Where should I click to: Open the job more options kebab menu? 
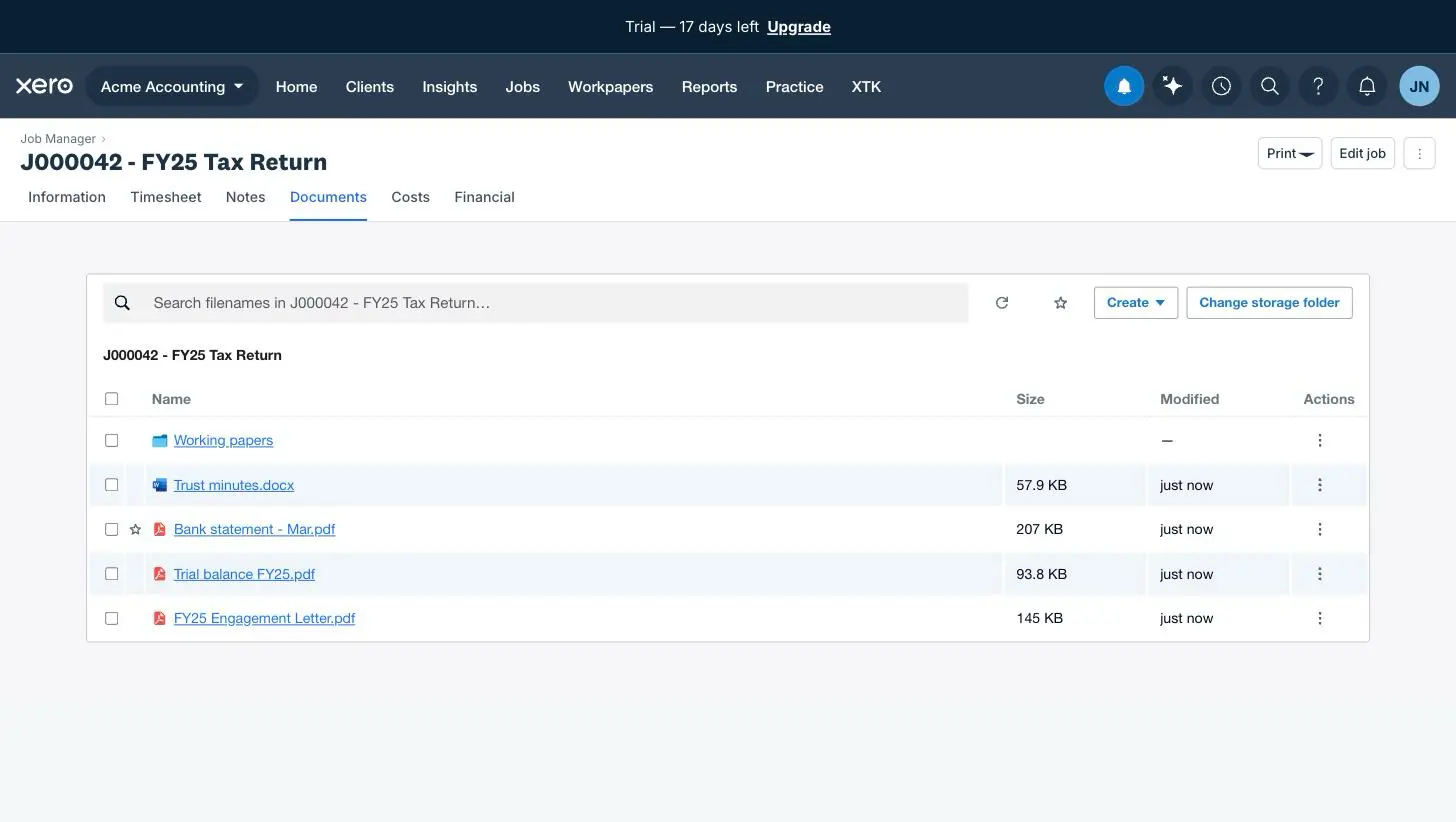tap(1419, 153)
